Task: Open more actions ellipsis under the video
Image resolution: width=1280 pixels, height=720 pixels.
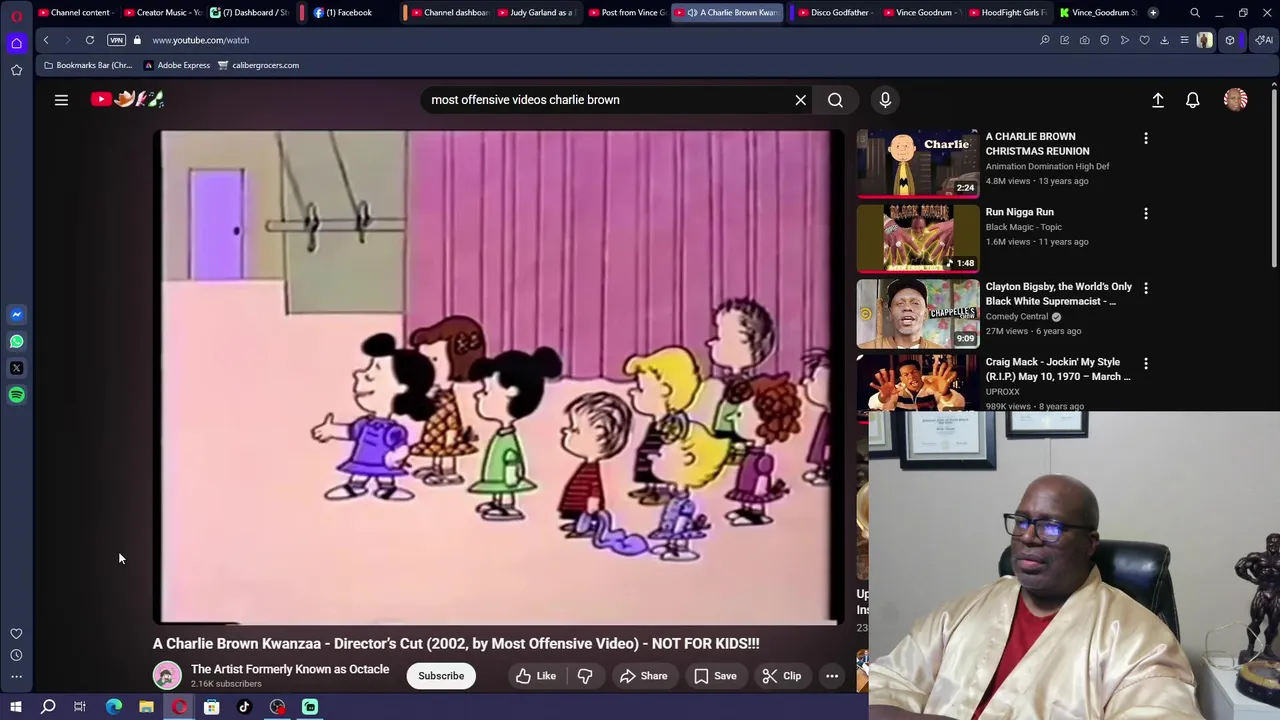Action: pos(832,676)
